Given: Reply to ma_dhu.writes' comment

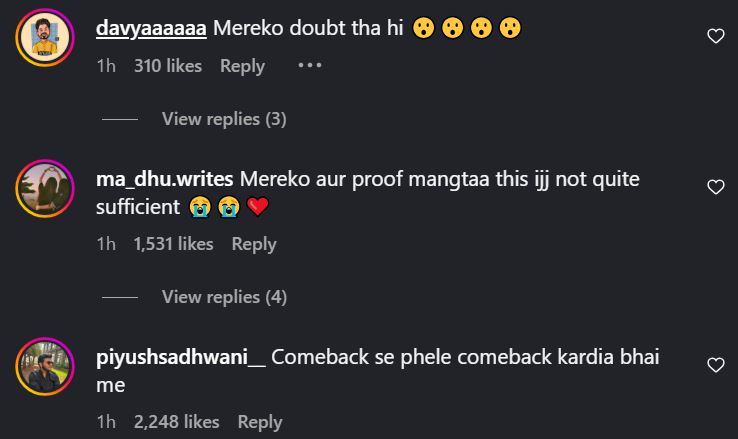Looking at the screenshot, I should click(x=253, y=244).
